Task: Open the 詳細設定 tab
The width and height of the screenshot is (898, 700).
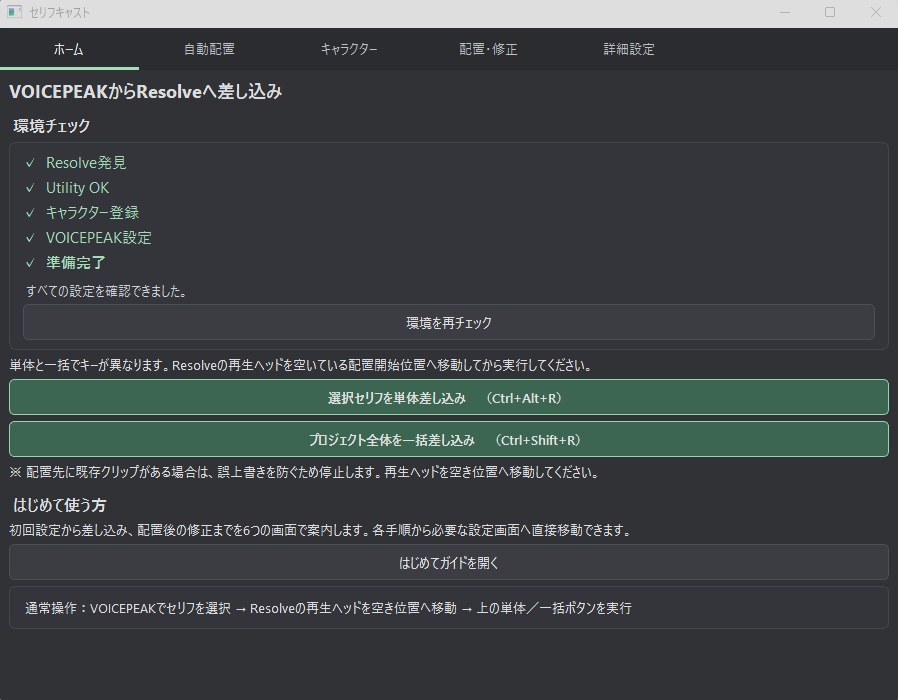Action: [x=629, y=49]
